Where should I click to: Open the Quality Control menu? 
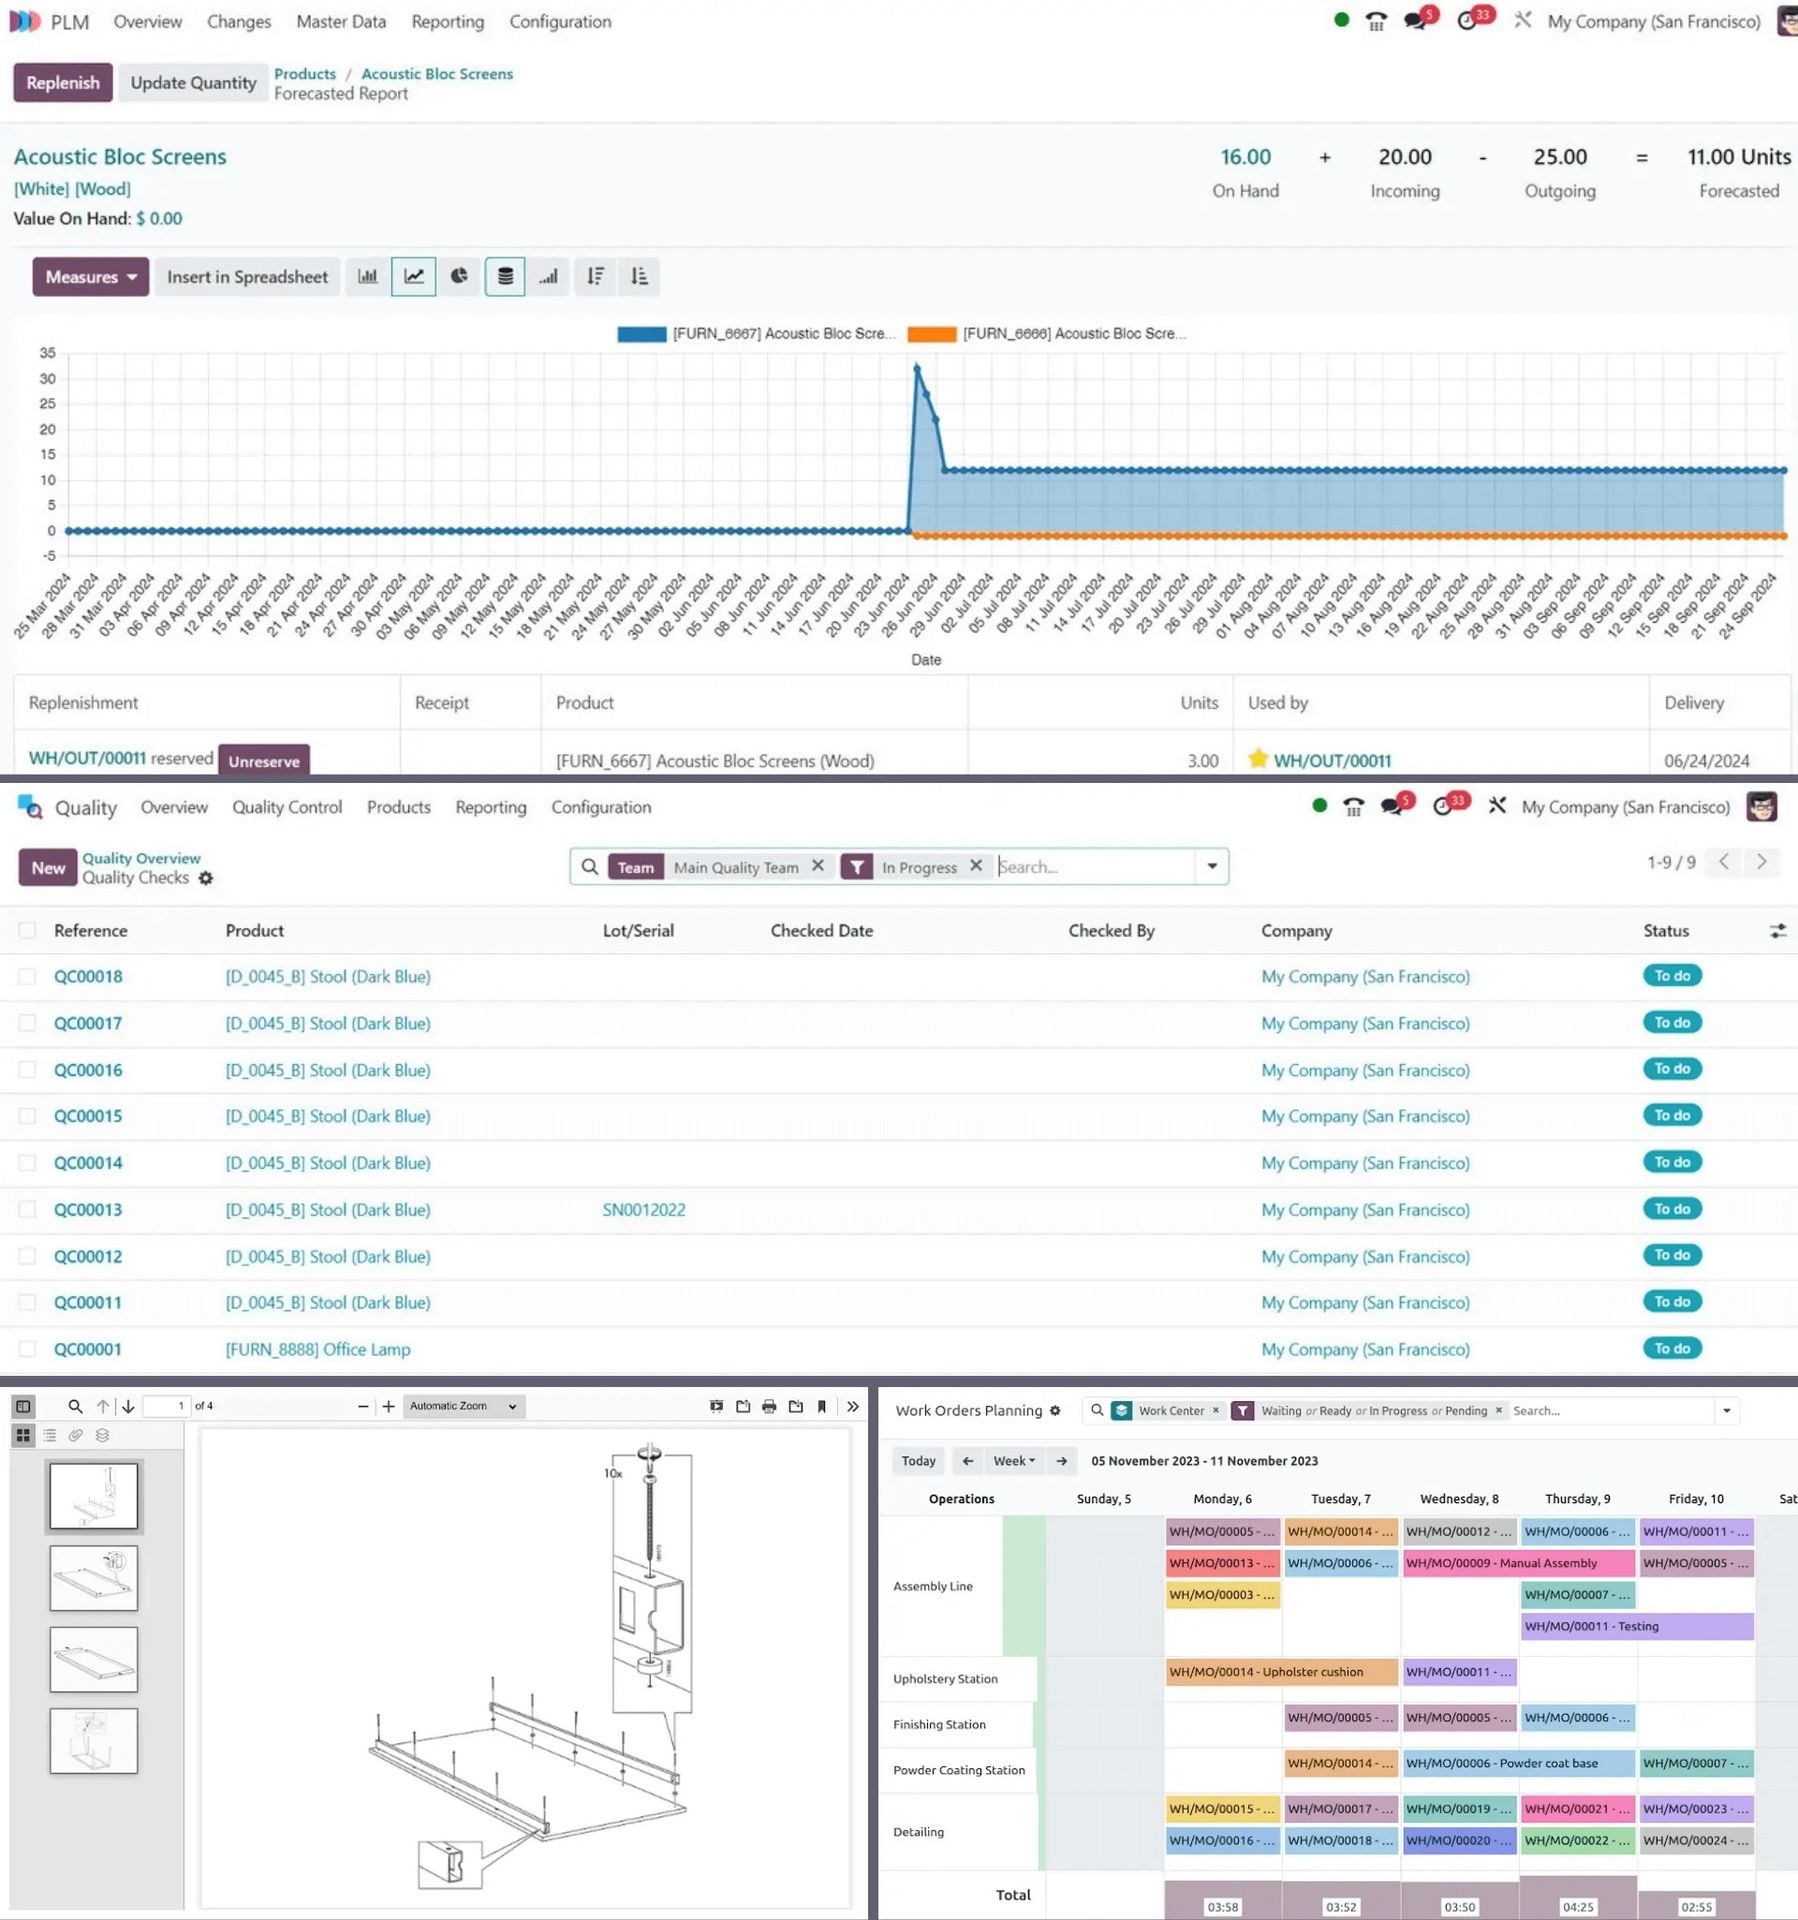[x=287, y=807]
